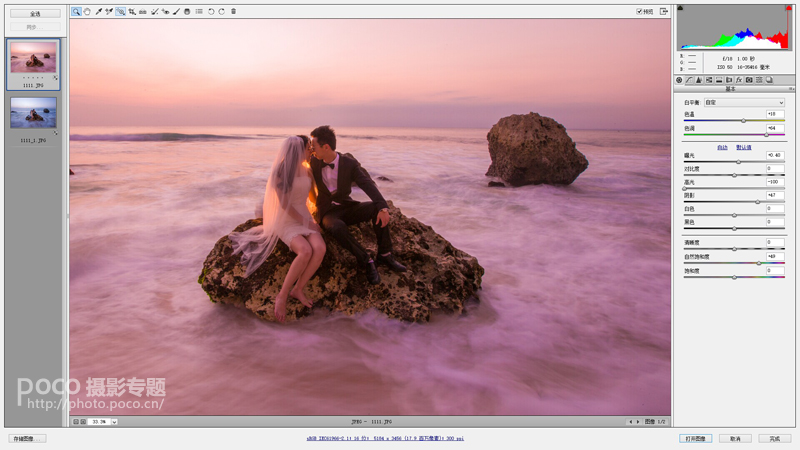Select the Spot Removal tool
The height and width of the screenshot is (450, 800).
(x=154, y=11)
